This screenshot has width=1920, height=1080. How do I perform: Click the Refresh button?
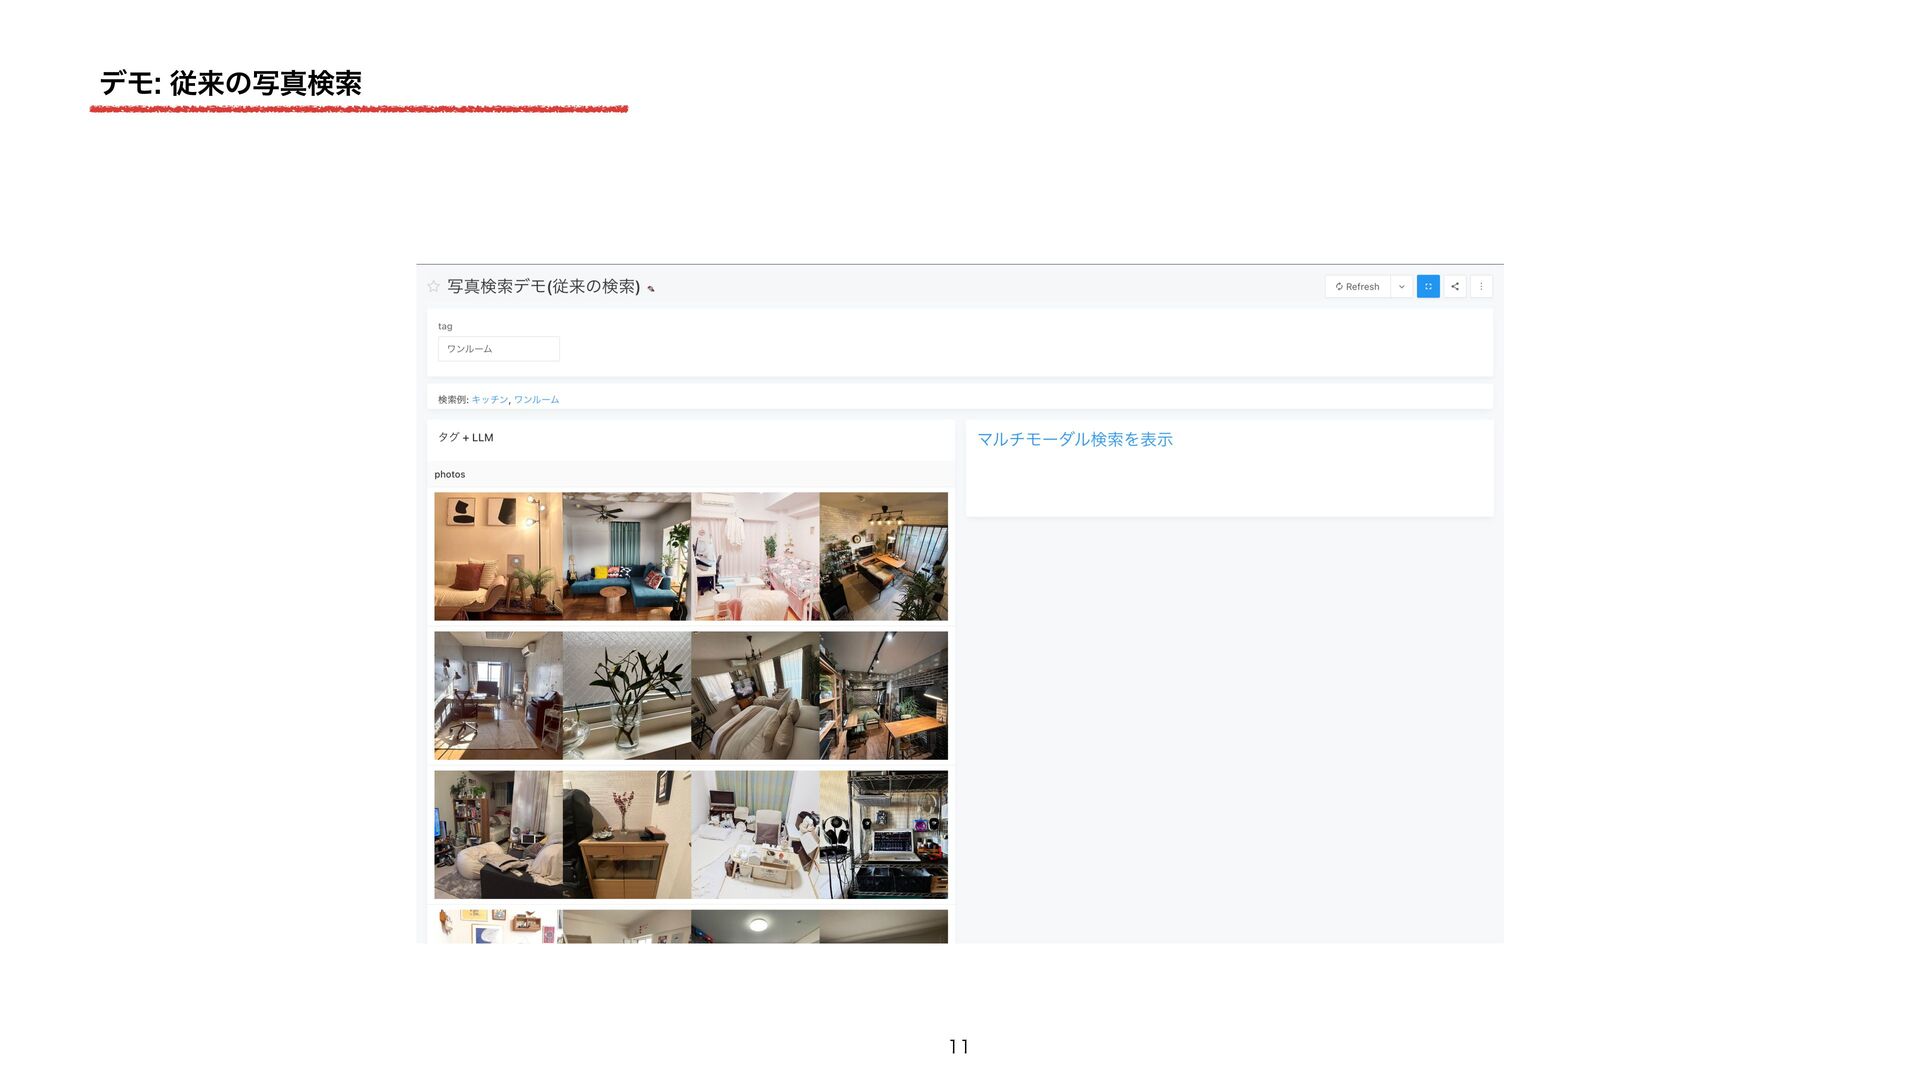coord(1357,287)
